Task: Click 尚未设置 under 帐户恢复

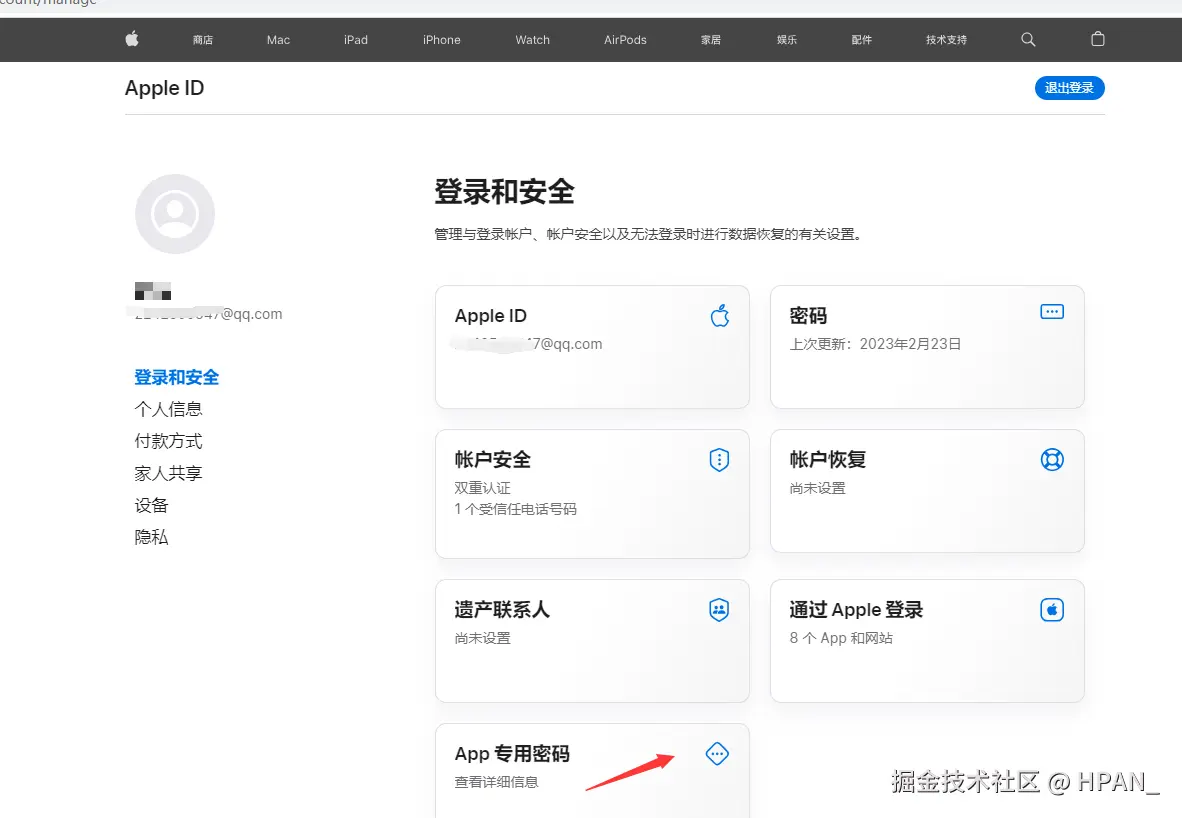Action: [817, 488]
